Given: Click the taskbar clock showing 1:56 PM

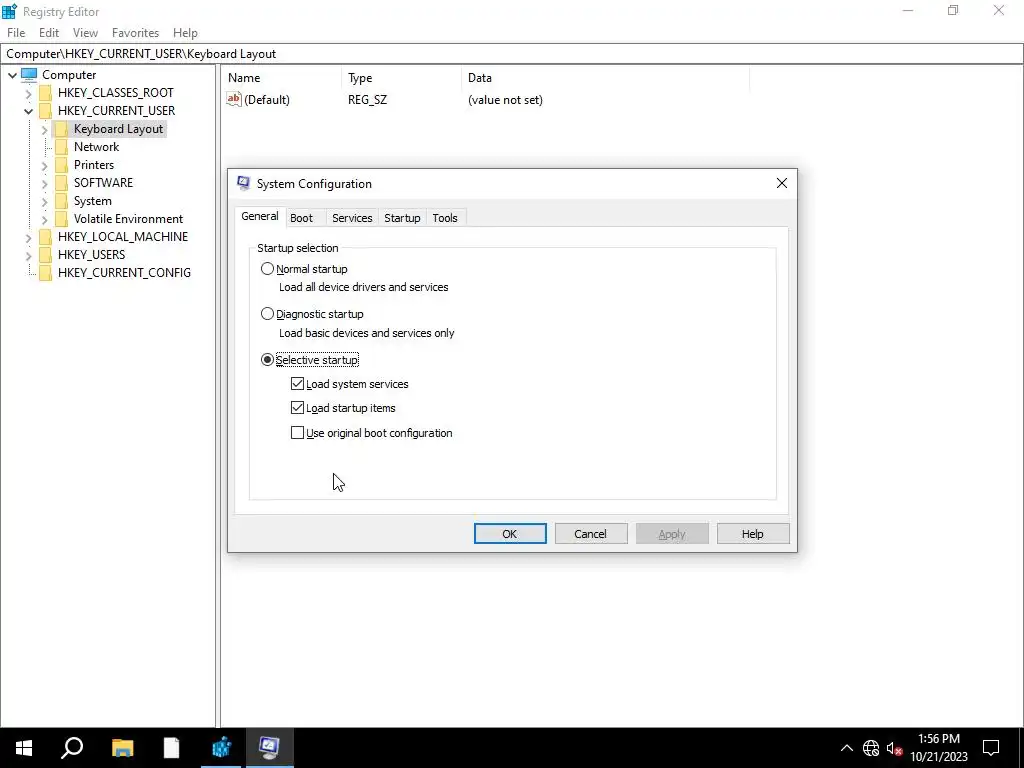Looking at the screenshot, I should point(939,748).
